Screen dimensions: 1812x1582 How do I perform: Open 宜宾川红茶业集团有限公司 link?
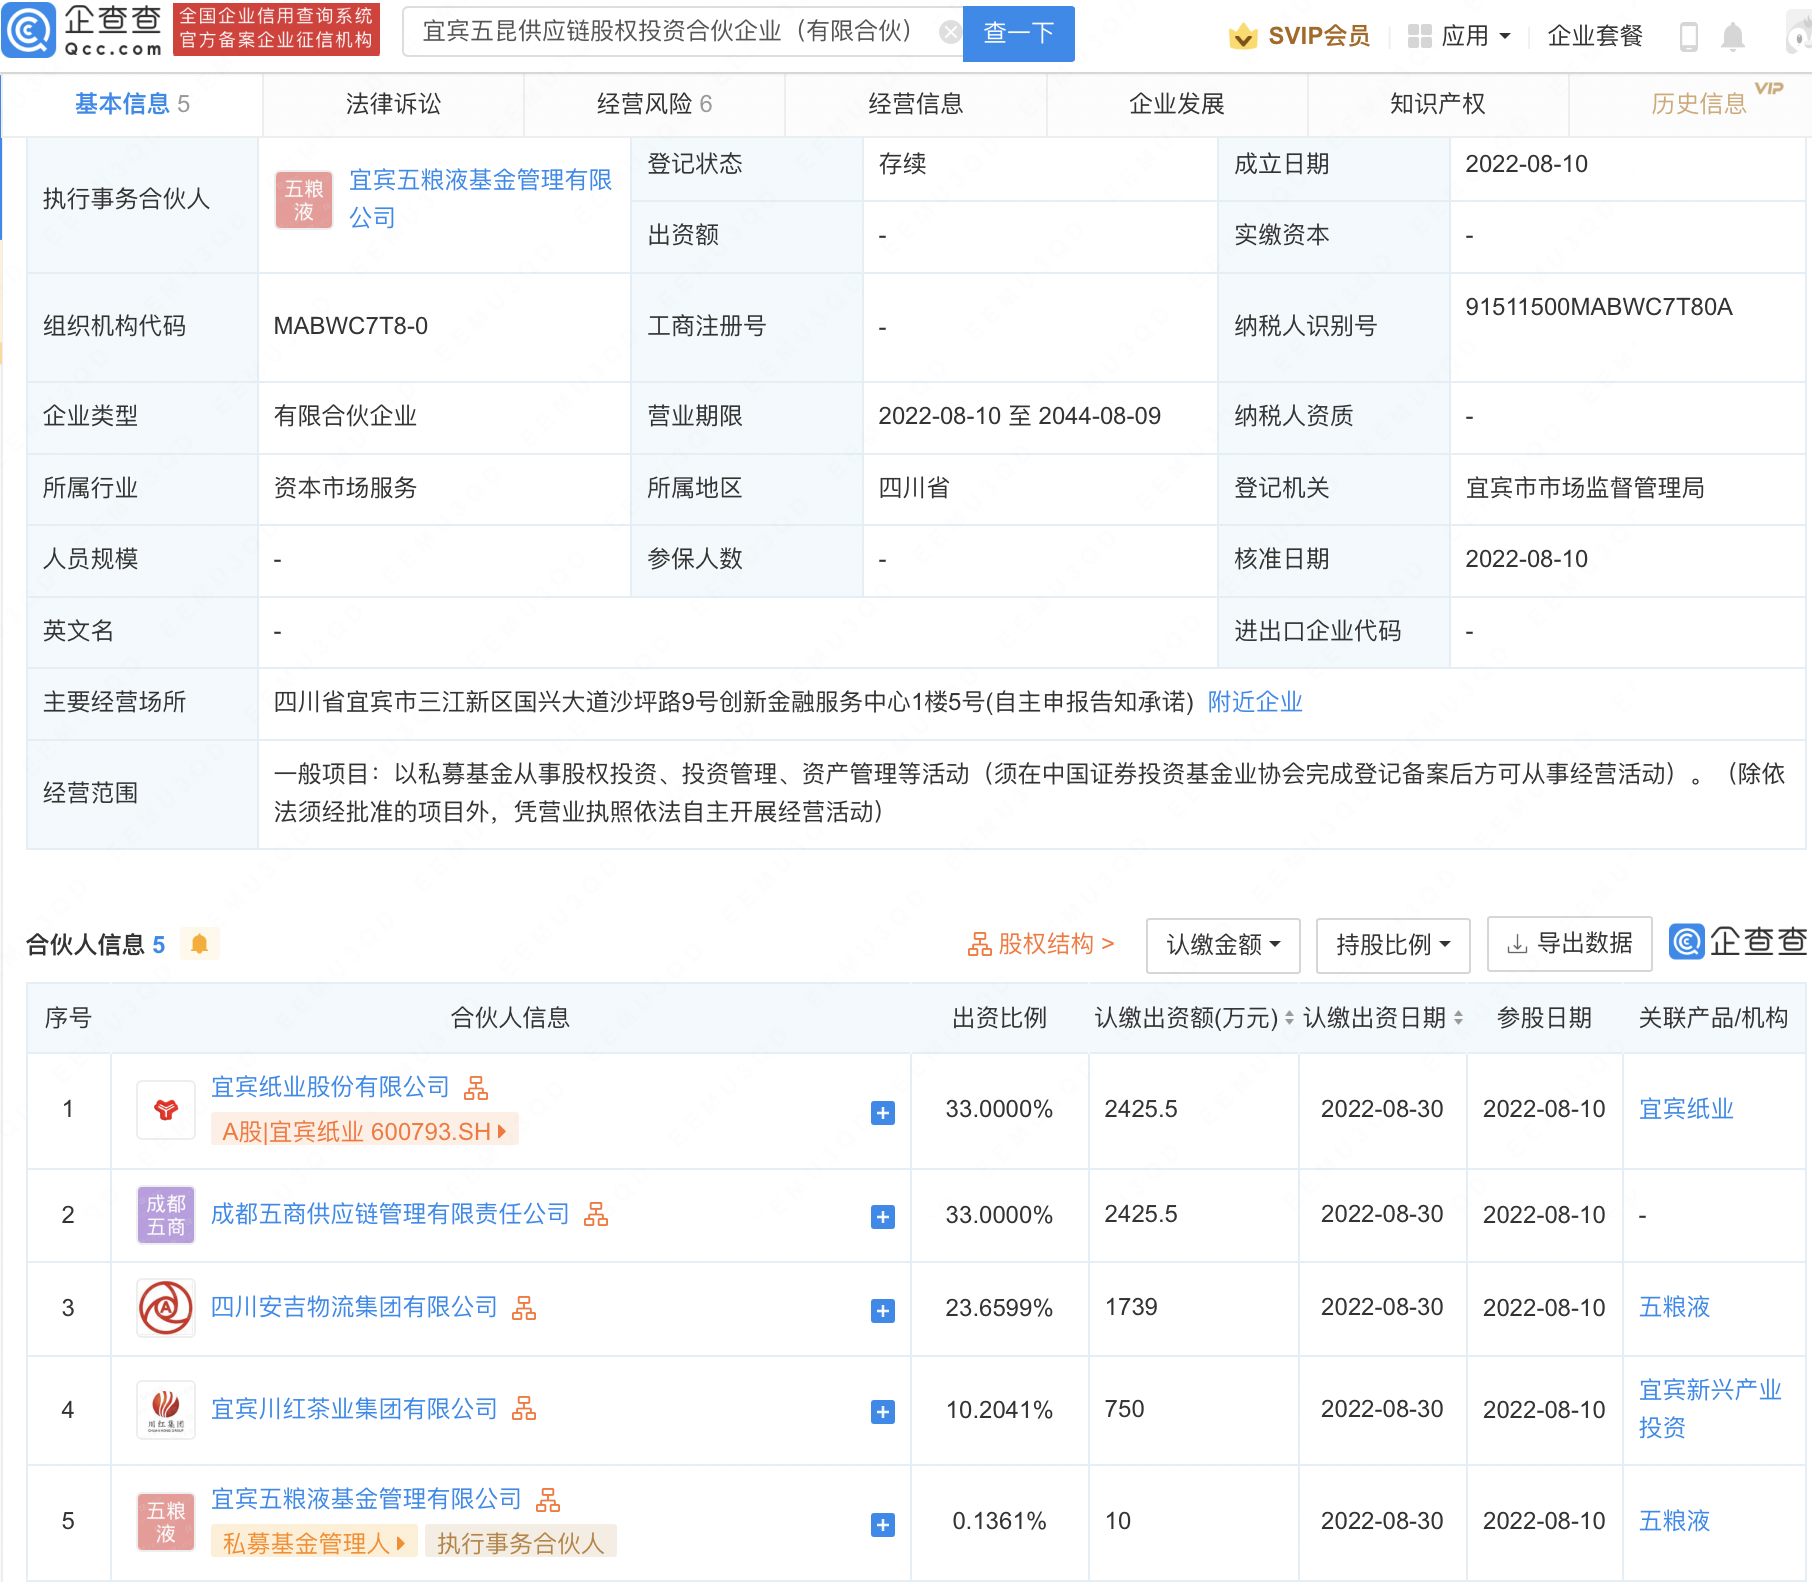click(354, 1409)
